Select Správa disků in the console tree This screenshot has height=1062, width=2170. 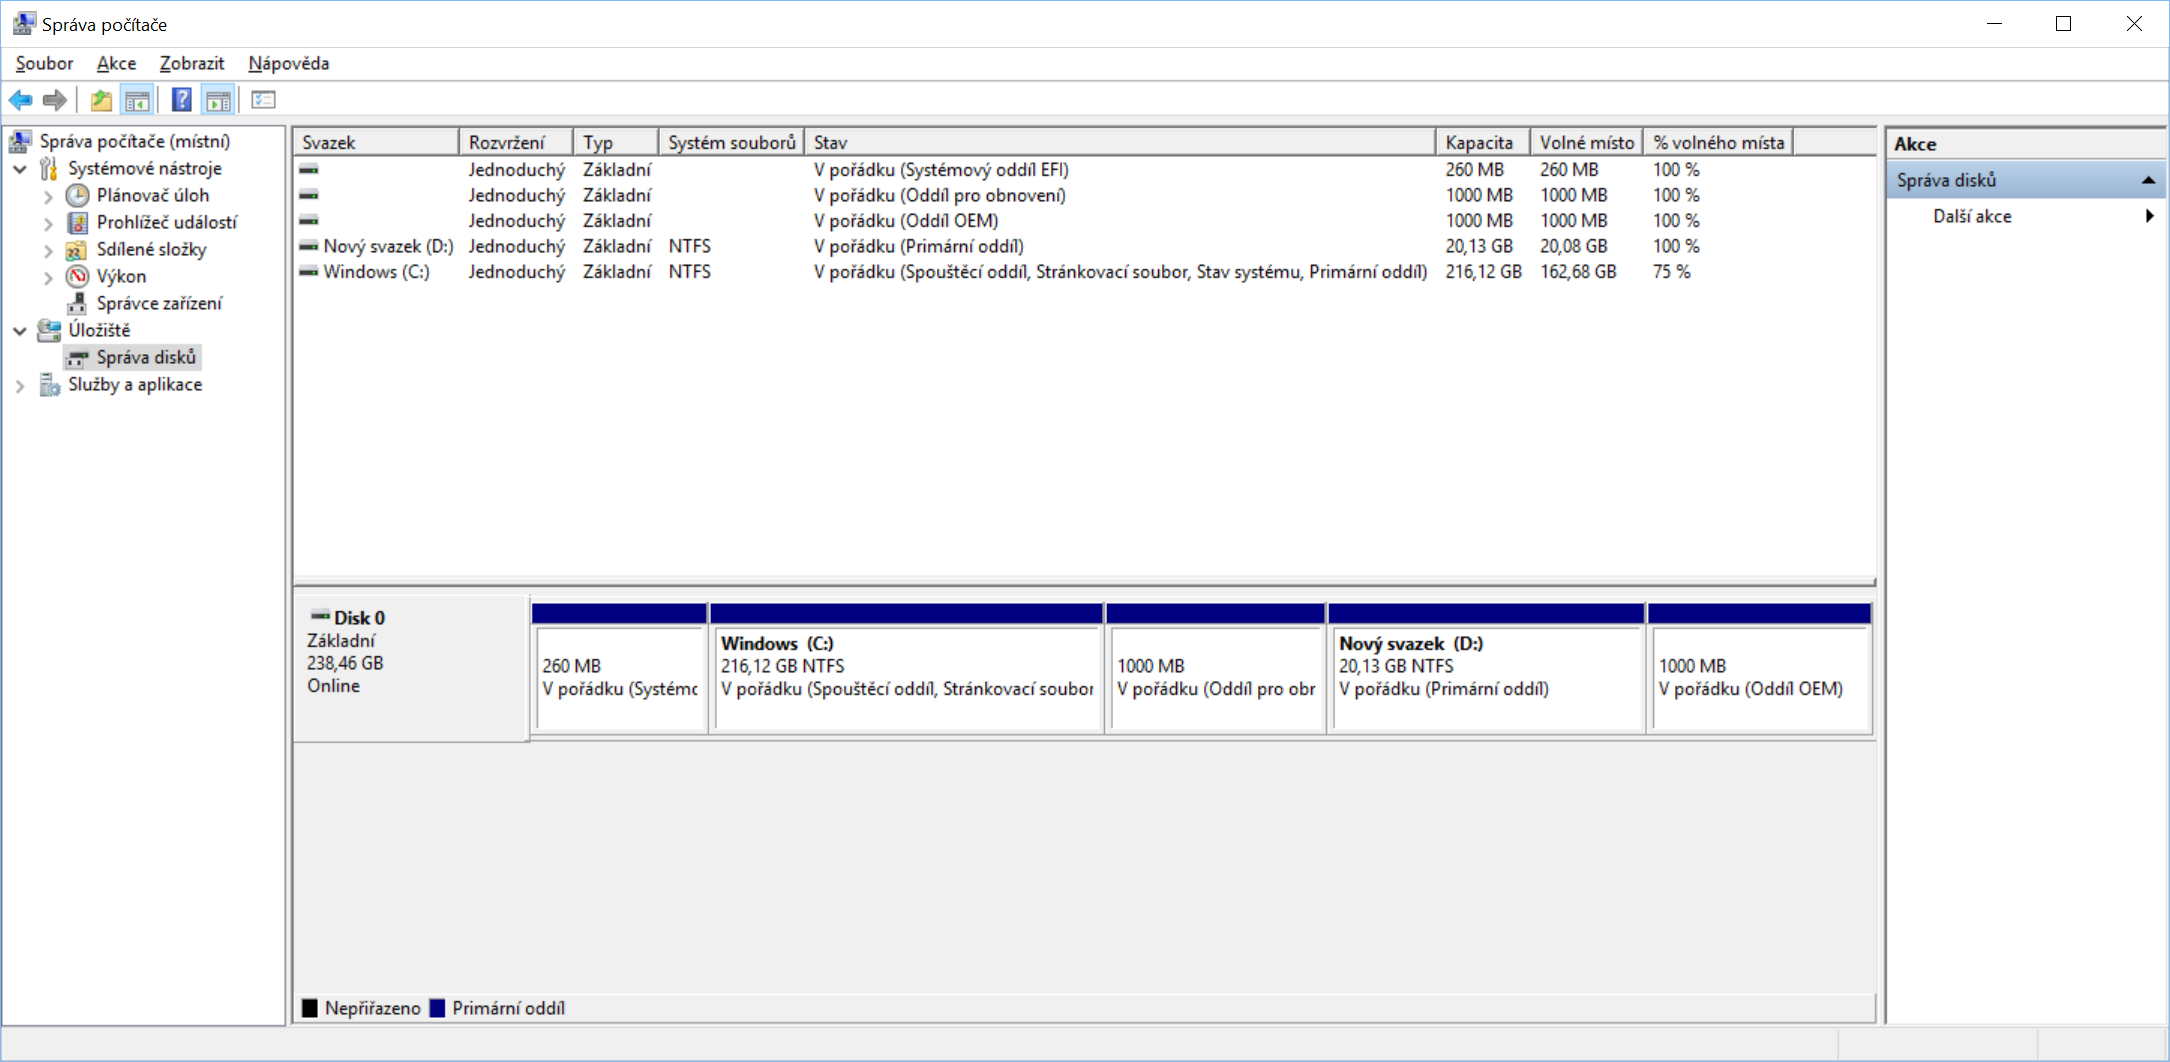point(146,357)
